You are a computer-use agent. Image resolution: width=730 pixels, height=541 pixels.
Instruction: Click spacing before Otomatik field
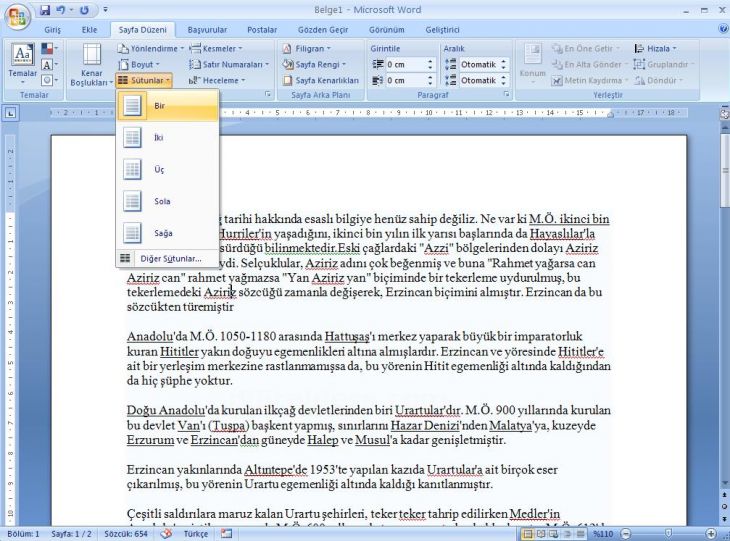click(x=479, y=64)
